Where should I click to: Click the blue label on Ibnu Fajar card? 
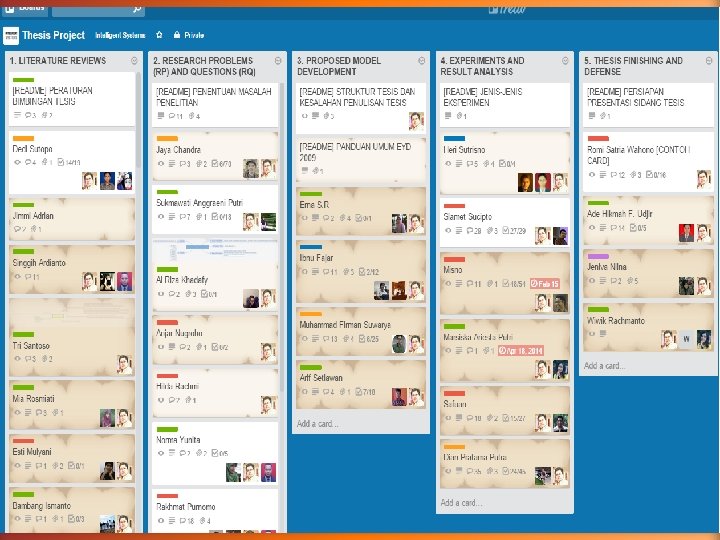(311, 247)
